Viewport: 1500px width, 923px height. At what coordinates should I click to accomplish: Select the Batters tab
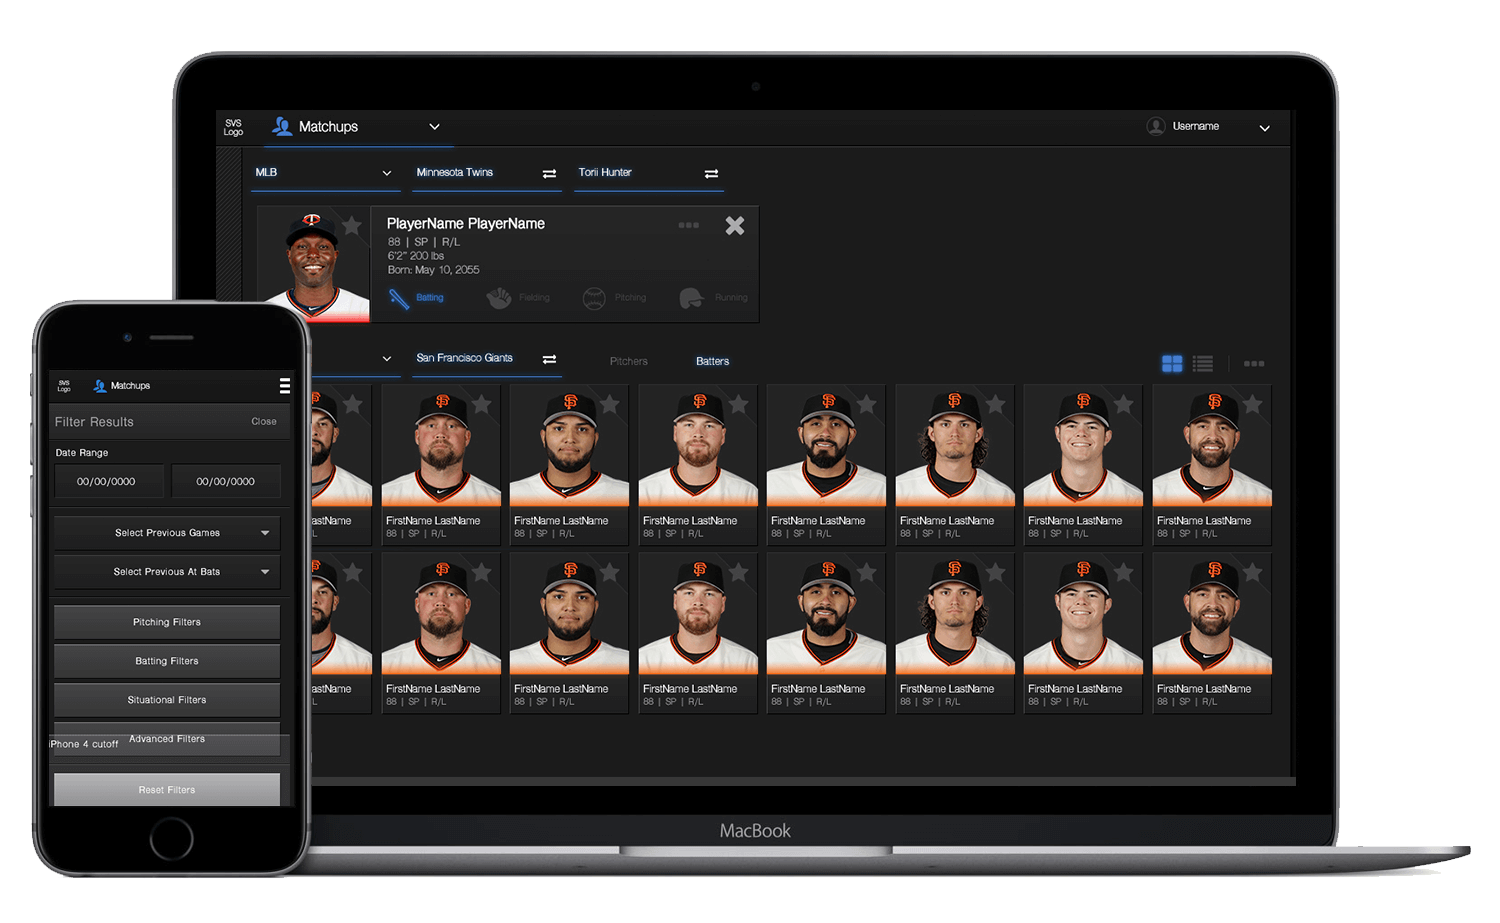[x=712, y=362]
